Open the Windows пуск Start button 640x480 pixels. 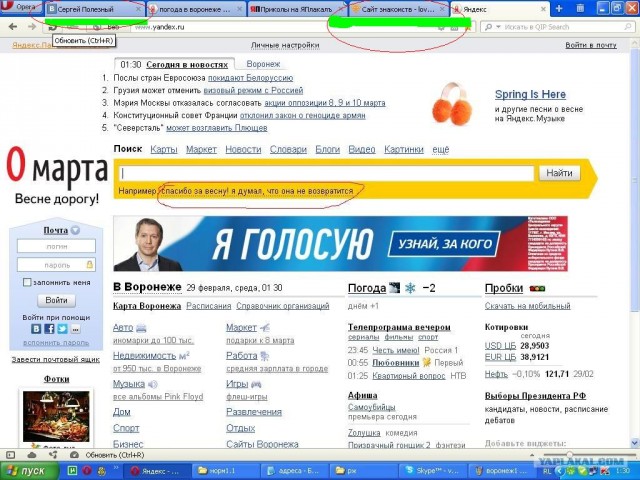click(29, 471)
